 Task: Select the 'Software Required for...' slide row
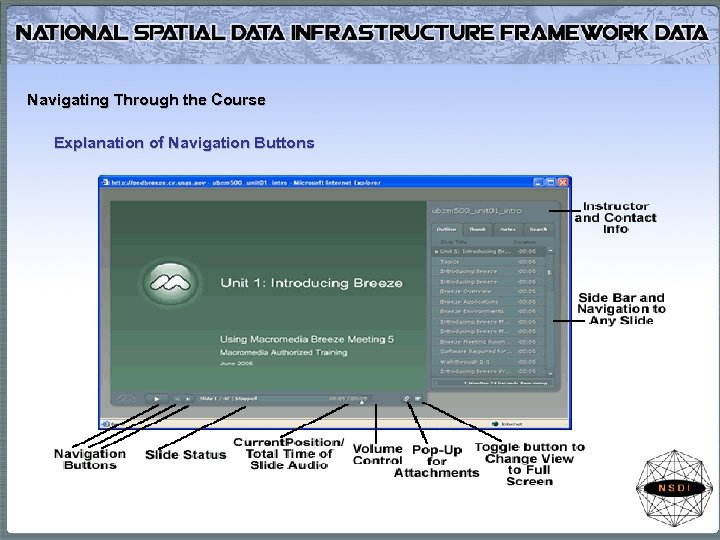(489, 351)
